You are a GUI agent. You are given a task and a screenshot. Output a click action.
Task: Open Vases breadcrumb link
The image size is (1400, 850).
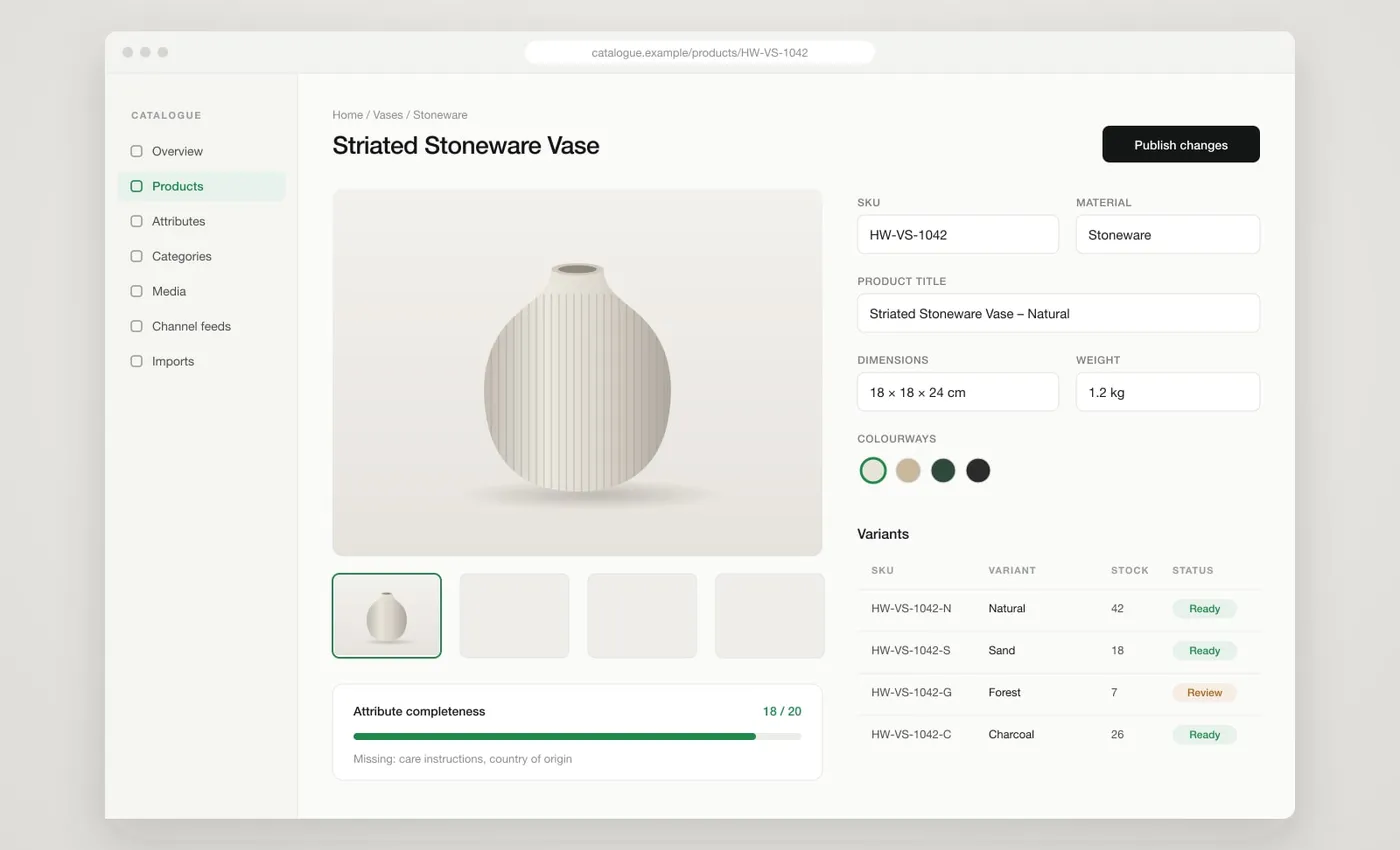[x=388, y=115]
